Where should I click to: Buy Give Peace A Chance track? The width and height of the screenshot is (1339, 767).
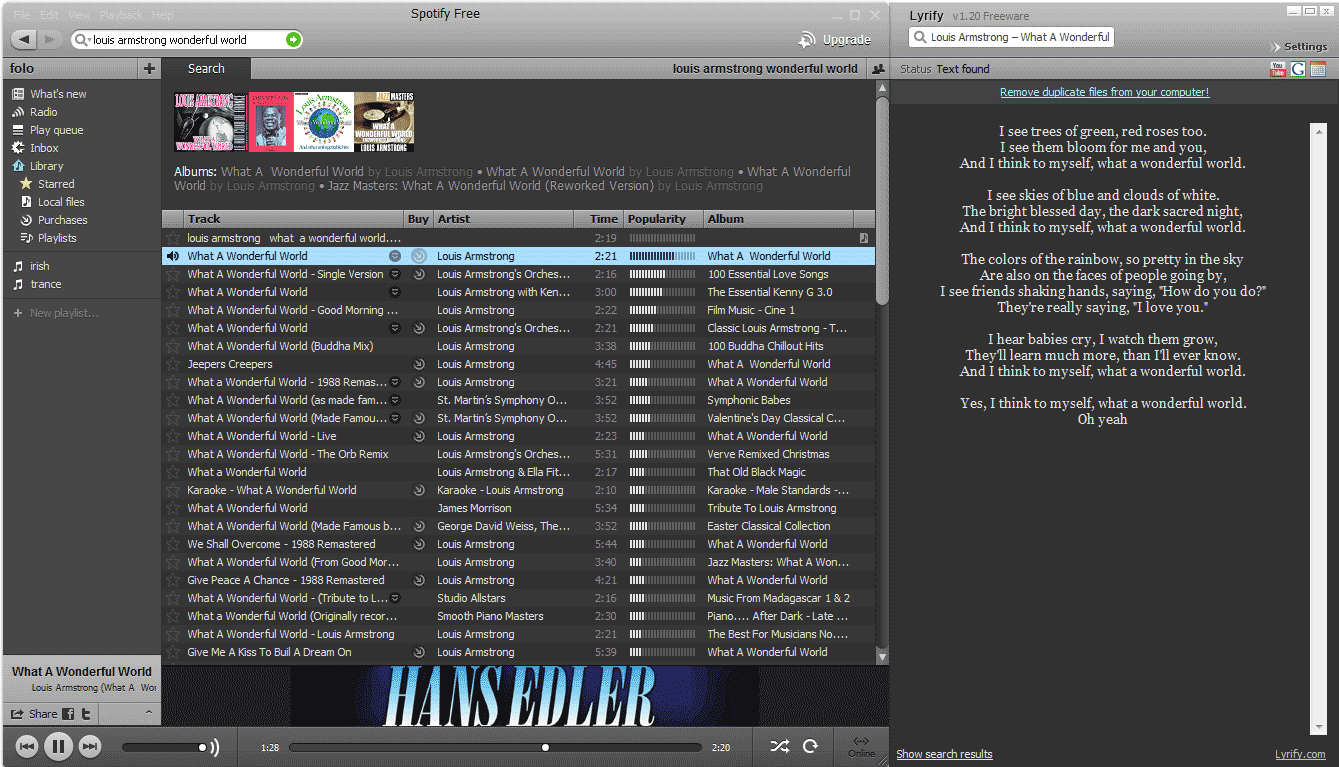419,580
